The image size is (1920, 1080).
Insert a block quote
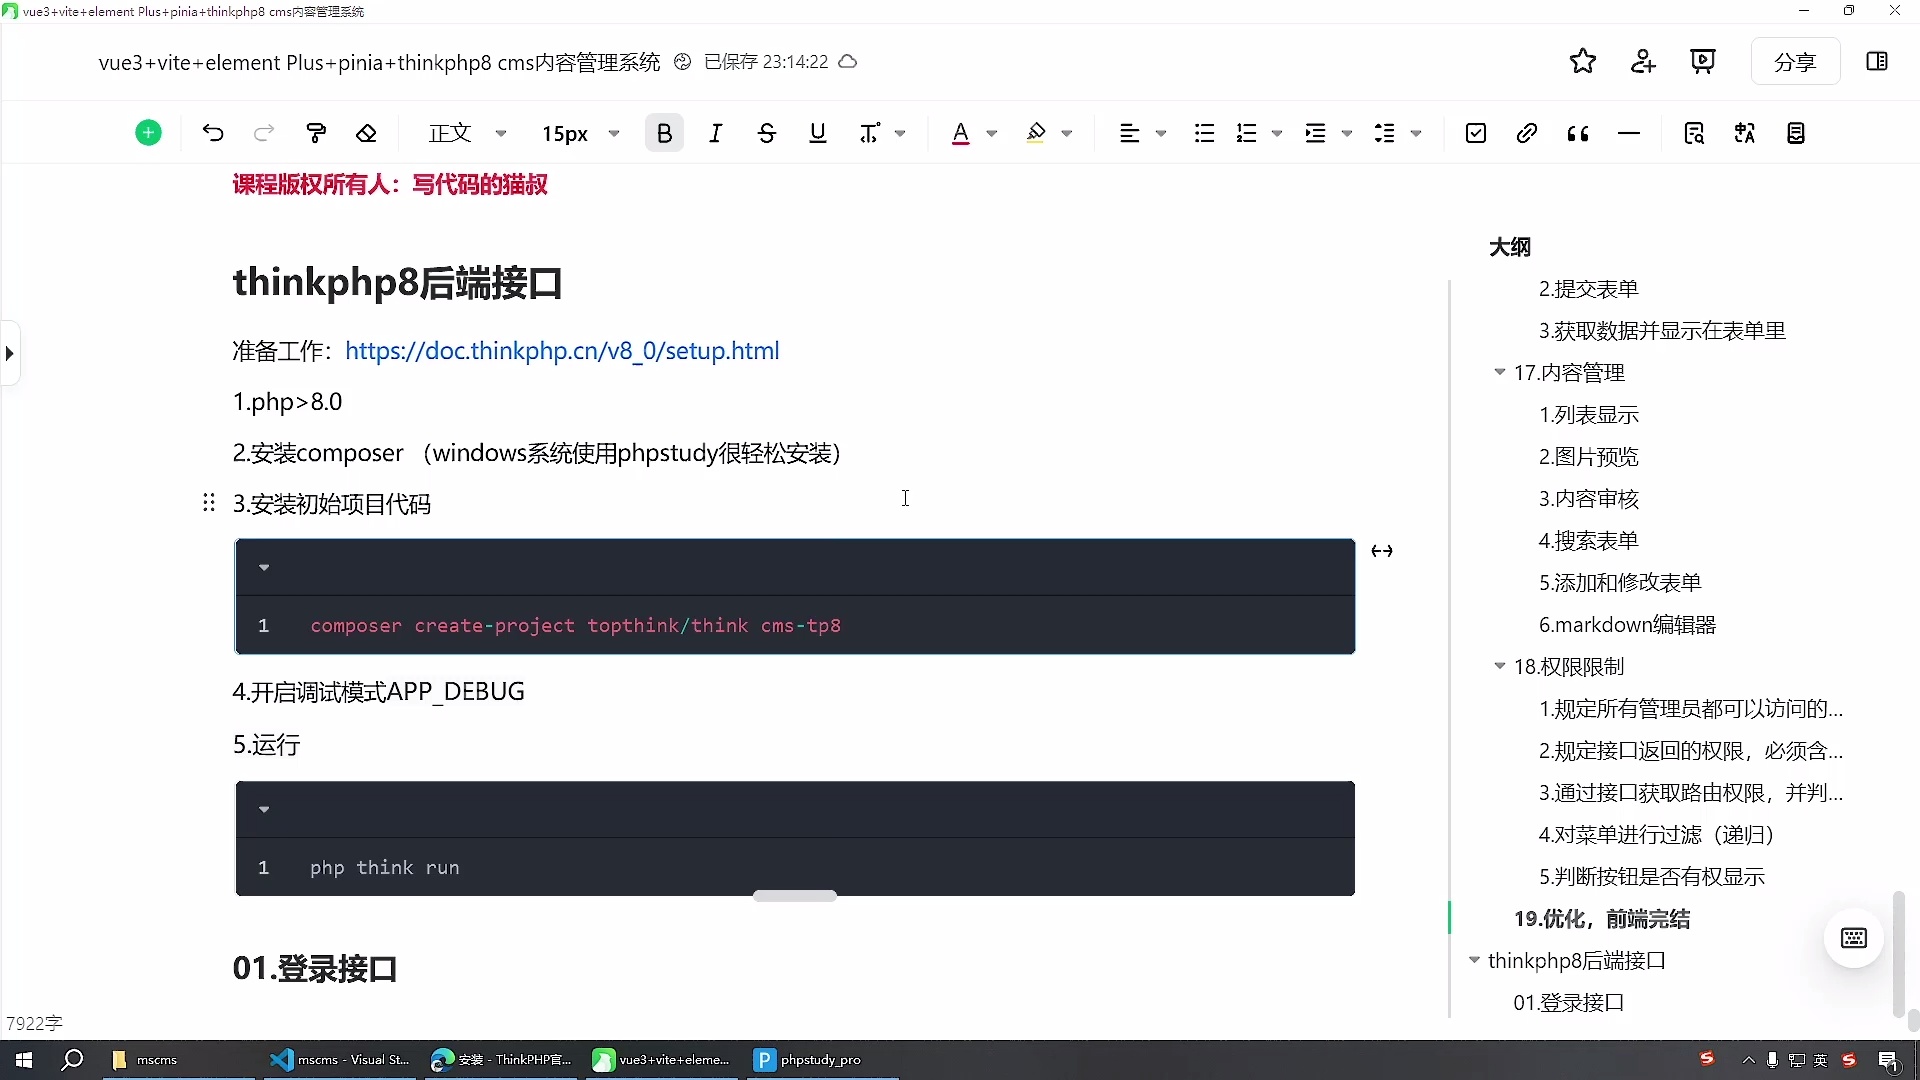tap(1577, 132)
